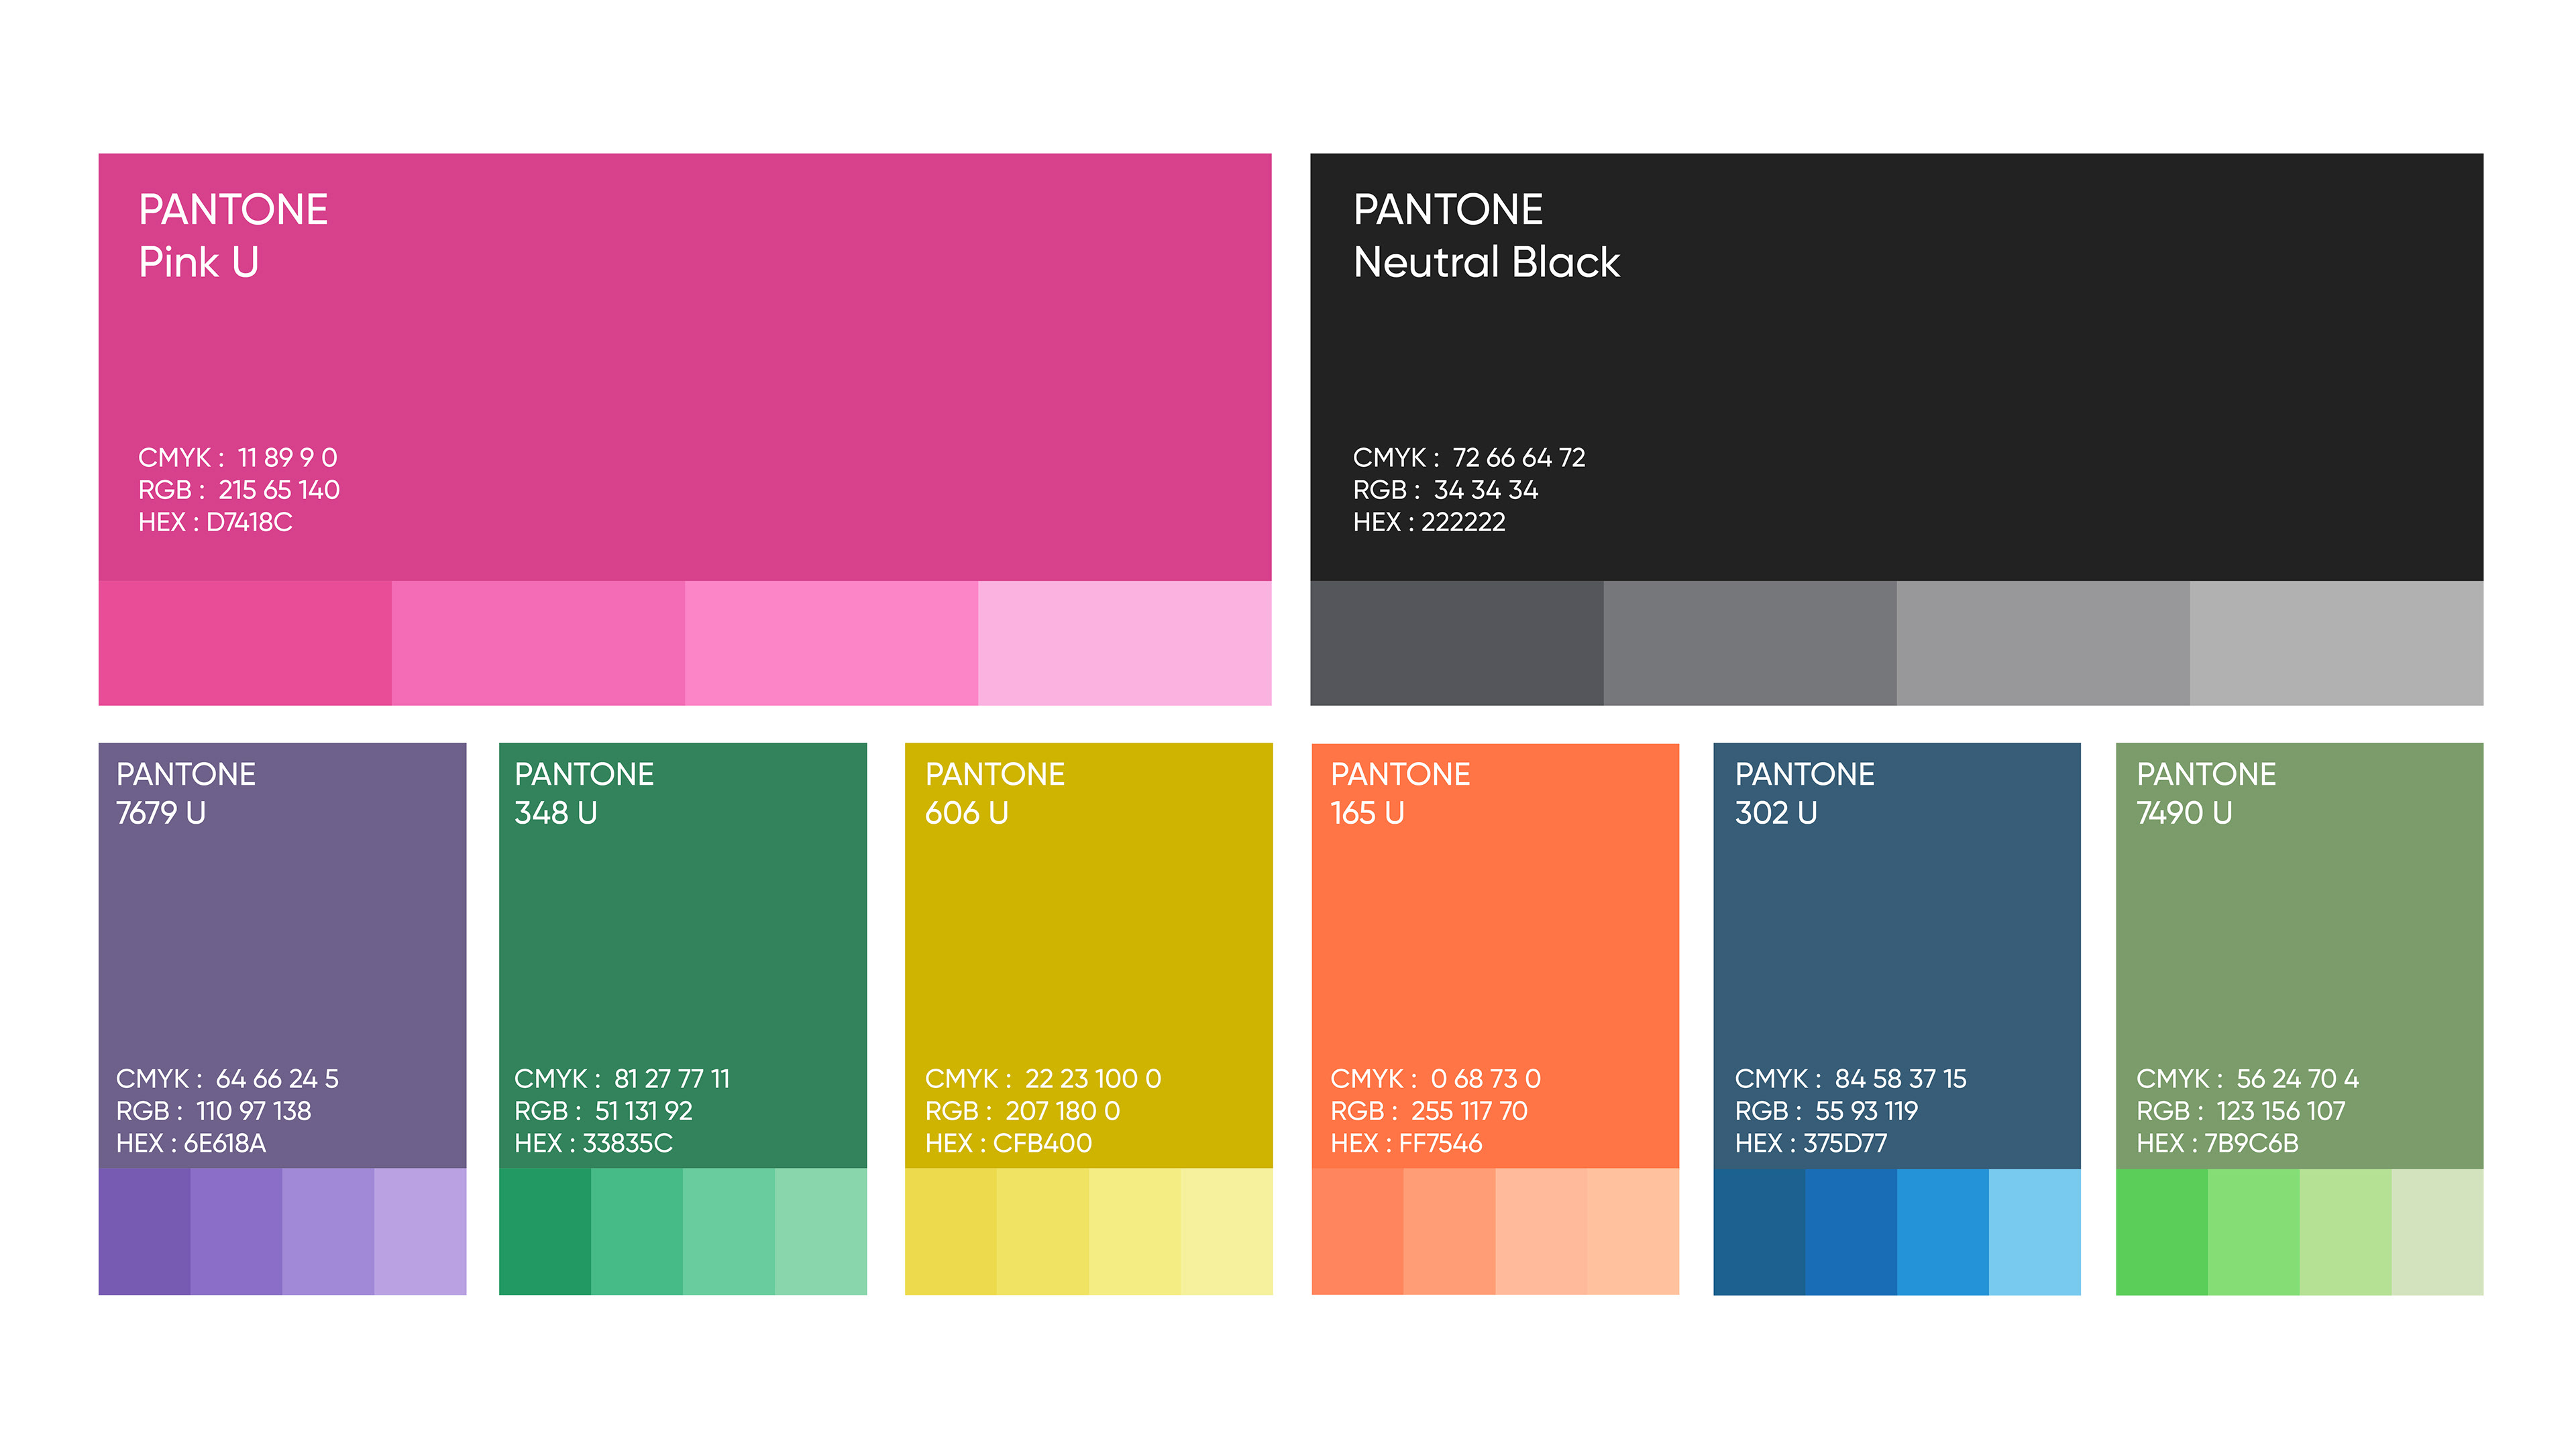
Task: Pick the darkest yellow tint under 606 U
Action: [951, 1231]
